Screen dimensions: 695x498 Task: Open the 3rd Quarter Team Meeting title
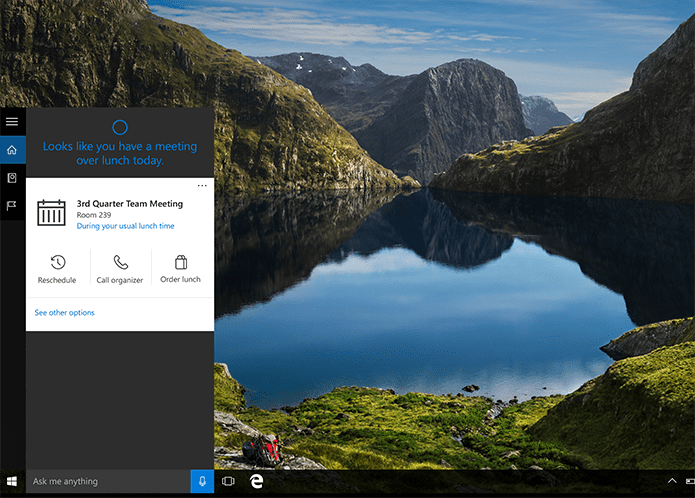point(130,204)
